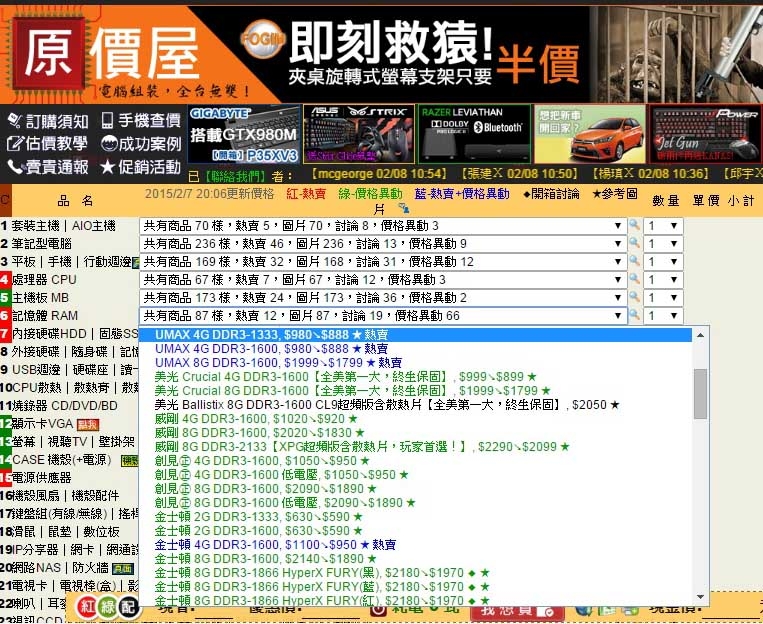Click the mcgeorge 02/08 10:54 ticker entry
Screen dimensions: 763x624
pos(379,174)
